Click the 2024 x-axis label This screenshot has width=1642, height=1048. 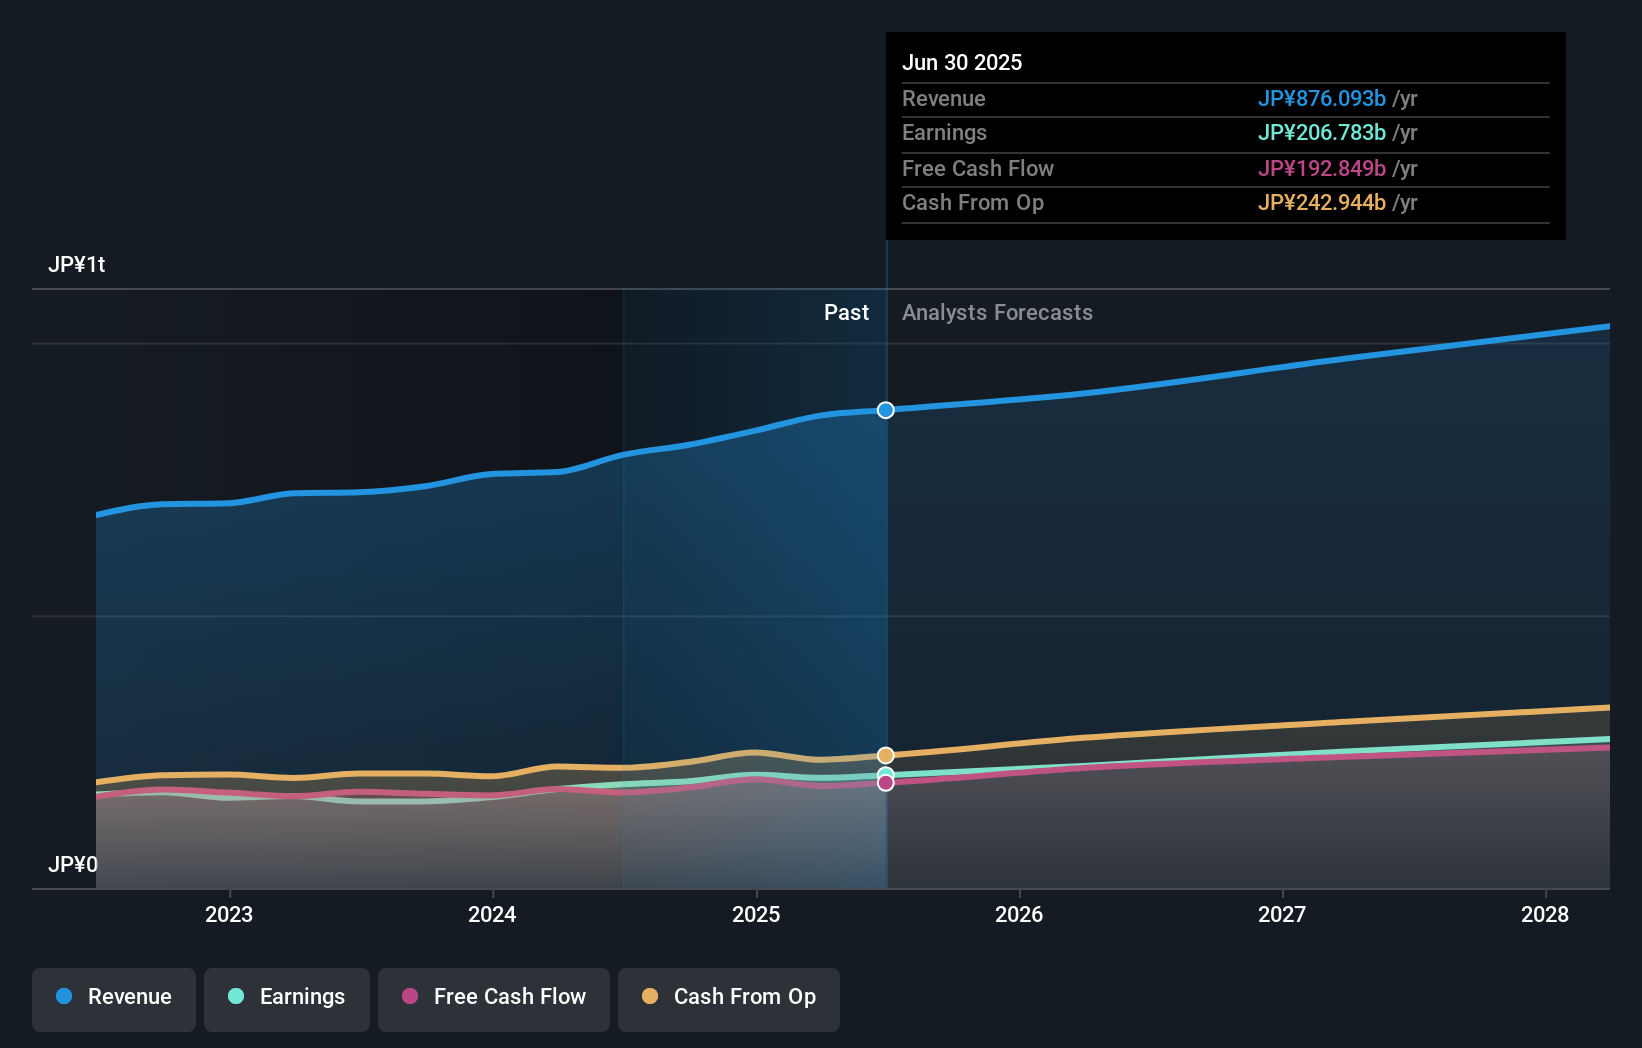point(492,914)
